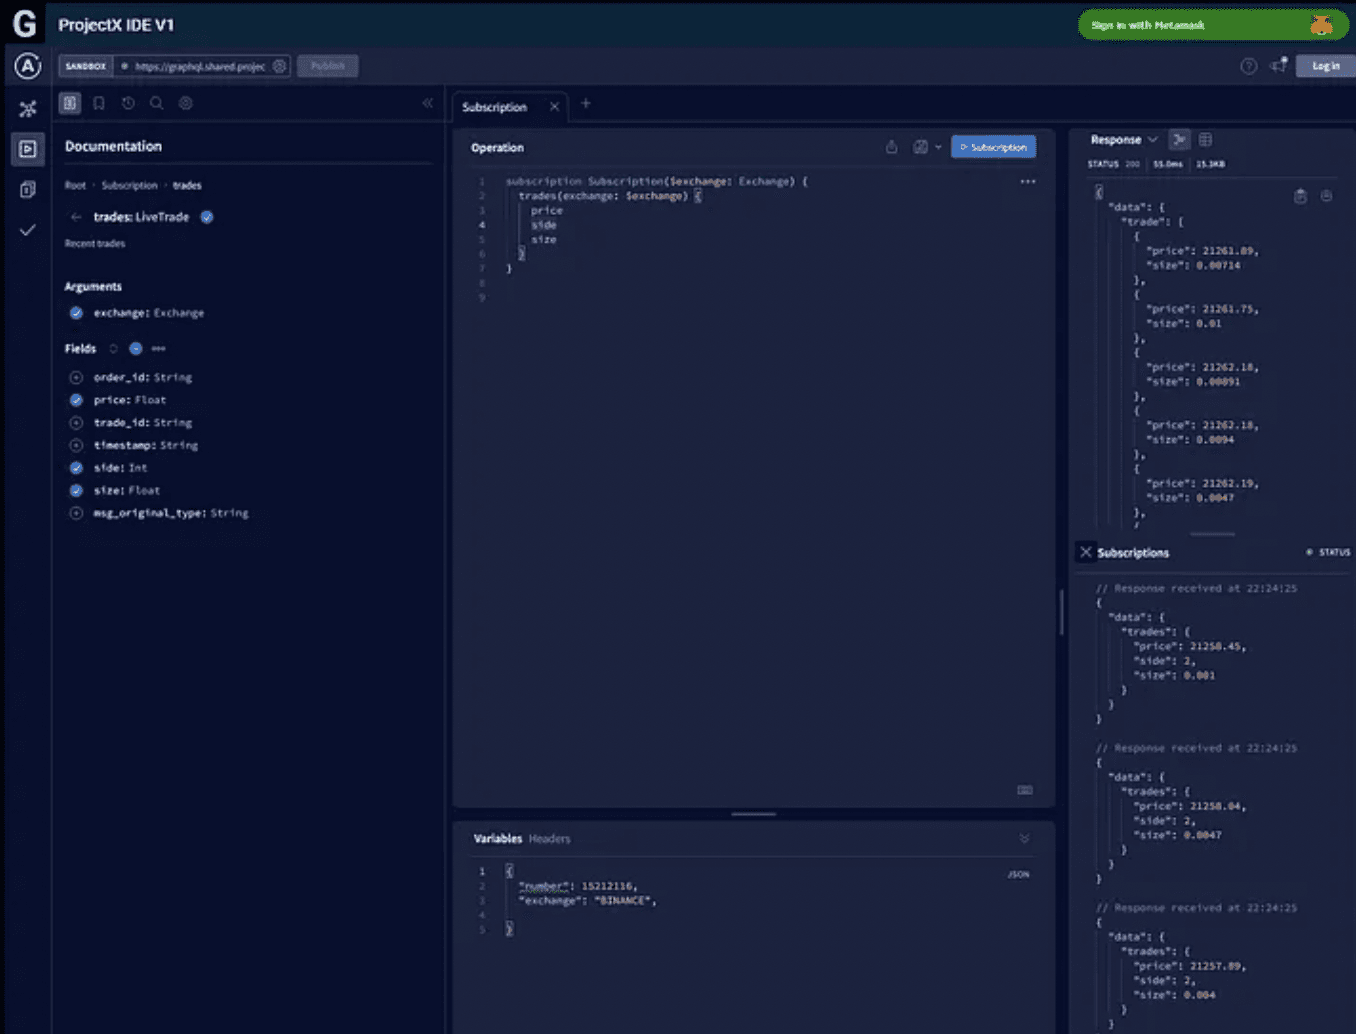The image size is (1356, 1034).
Task: Open the Apollo logo menu in sidebar
Action: coord(27,67)
